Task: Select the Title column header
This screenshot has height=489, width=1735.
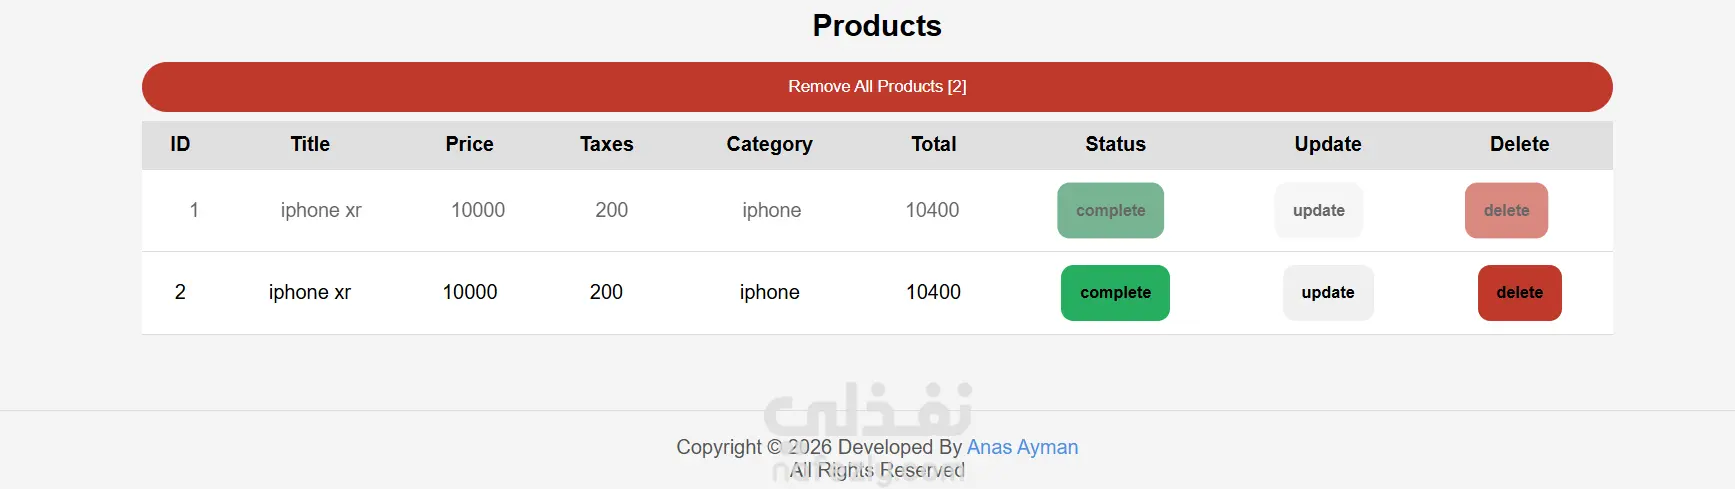Action: pos(310,144)
